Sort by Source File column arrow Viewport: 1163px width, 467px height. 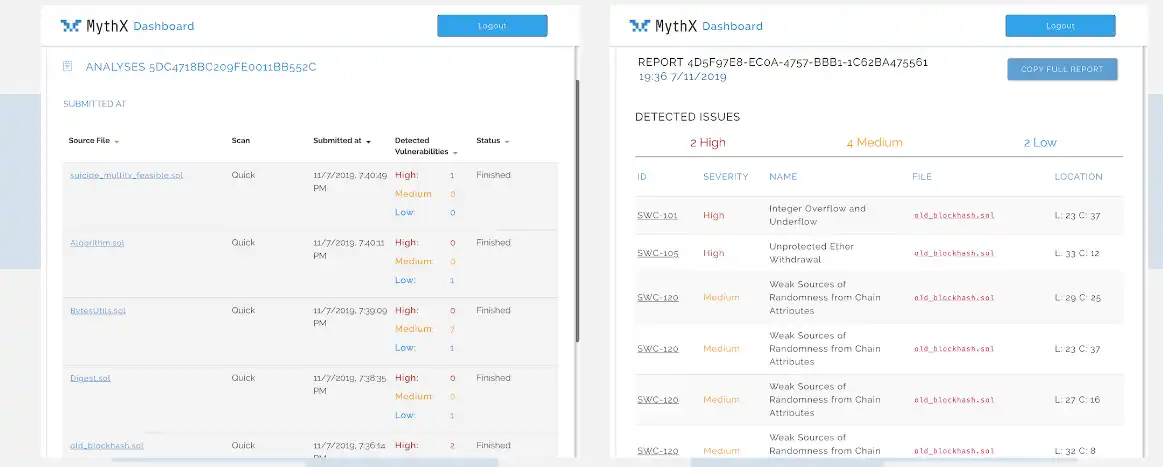(x=116, y=142)
